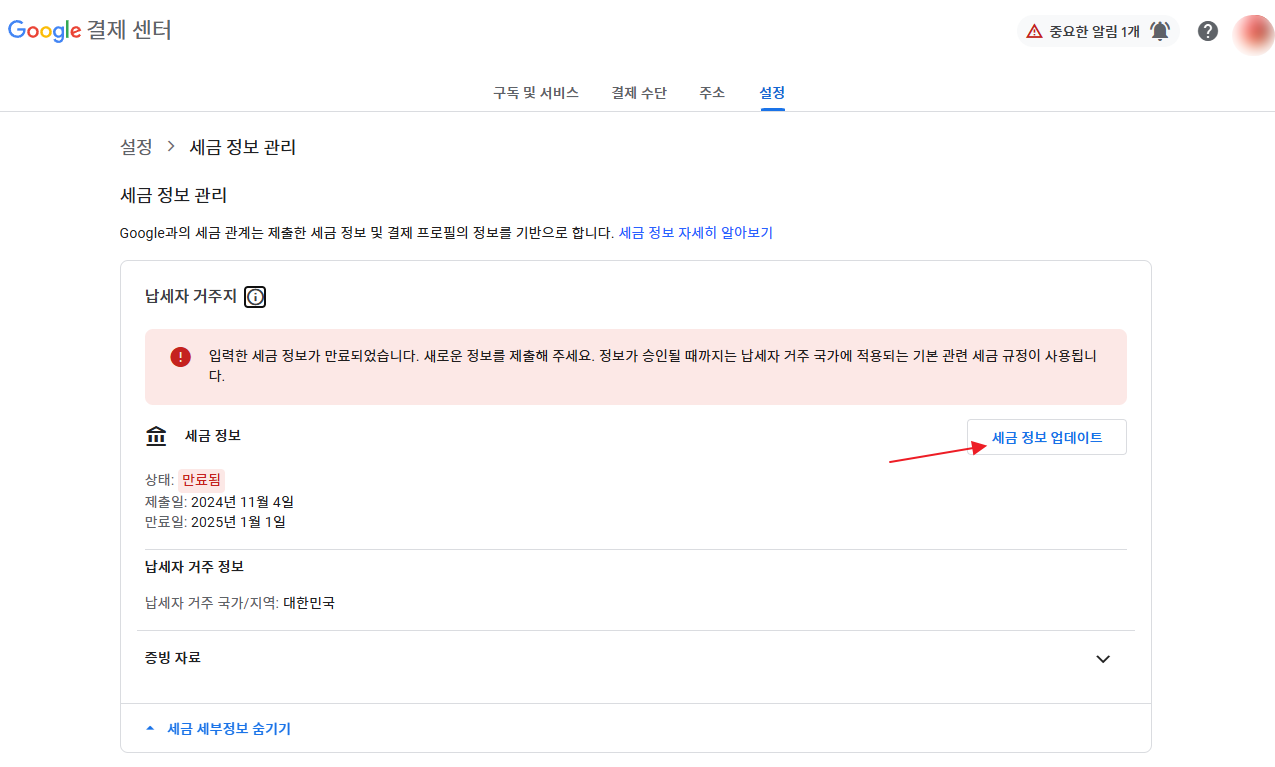Viewport: 1275px width, 767px height.
Task: Click the breadcrumb chevron separator
Action: 171,147
